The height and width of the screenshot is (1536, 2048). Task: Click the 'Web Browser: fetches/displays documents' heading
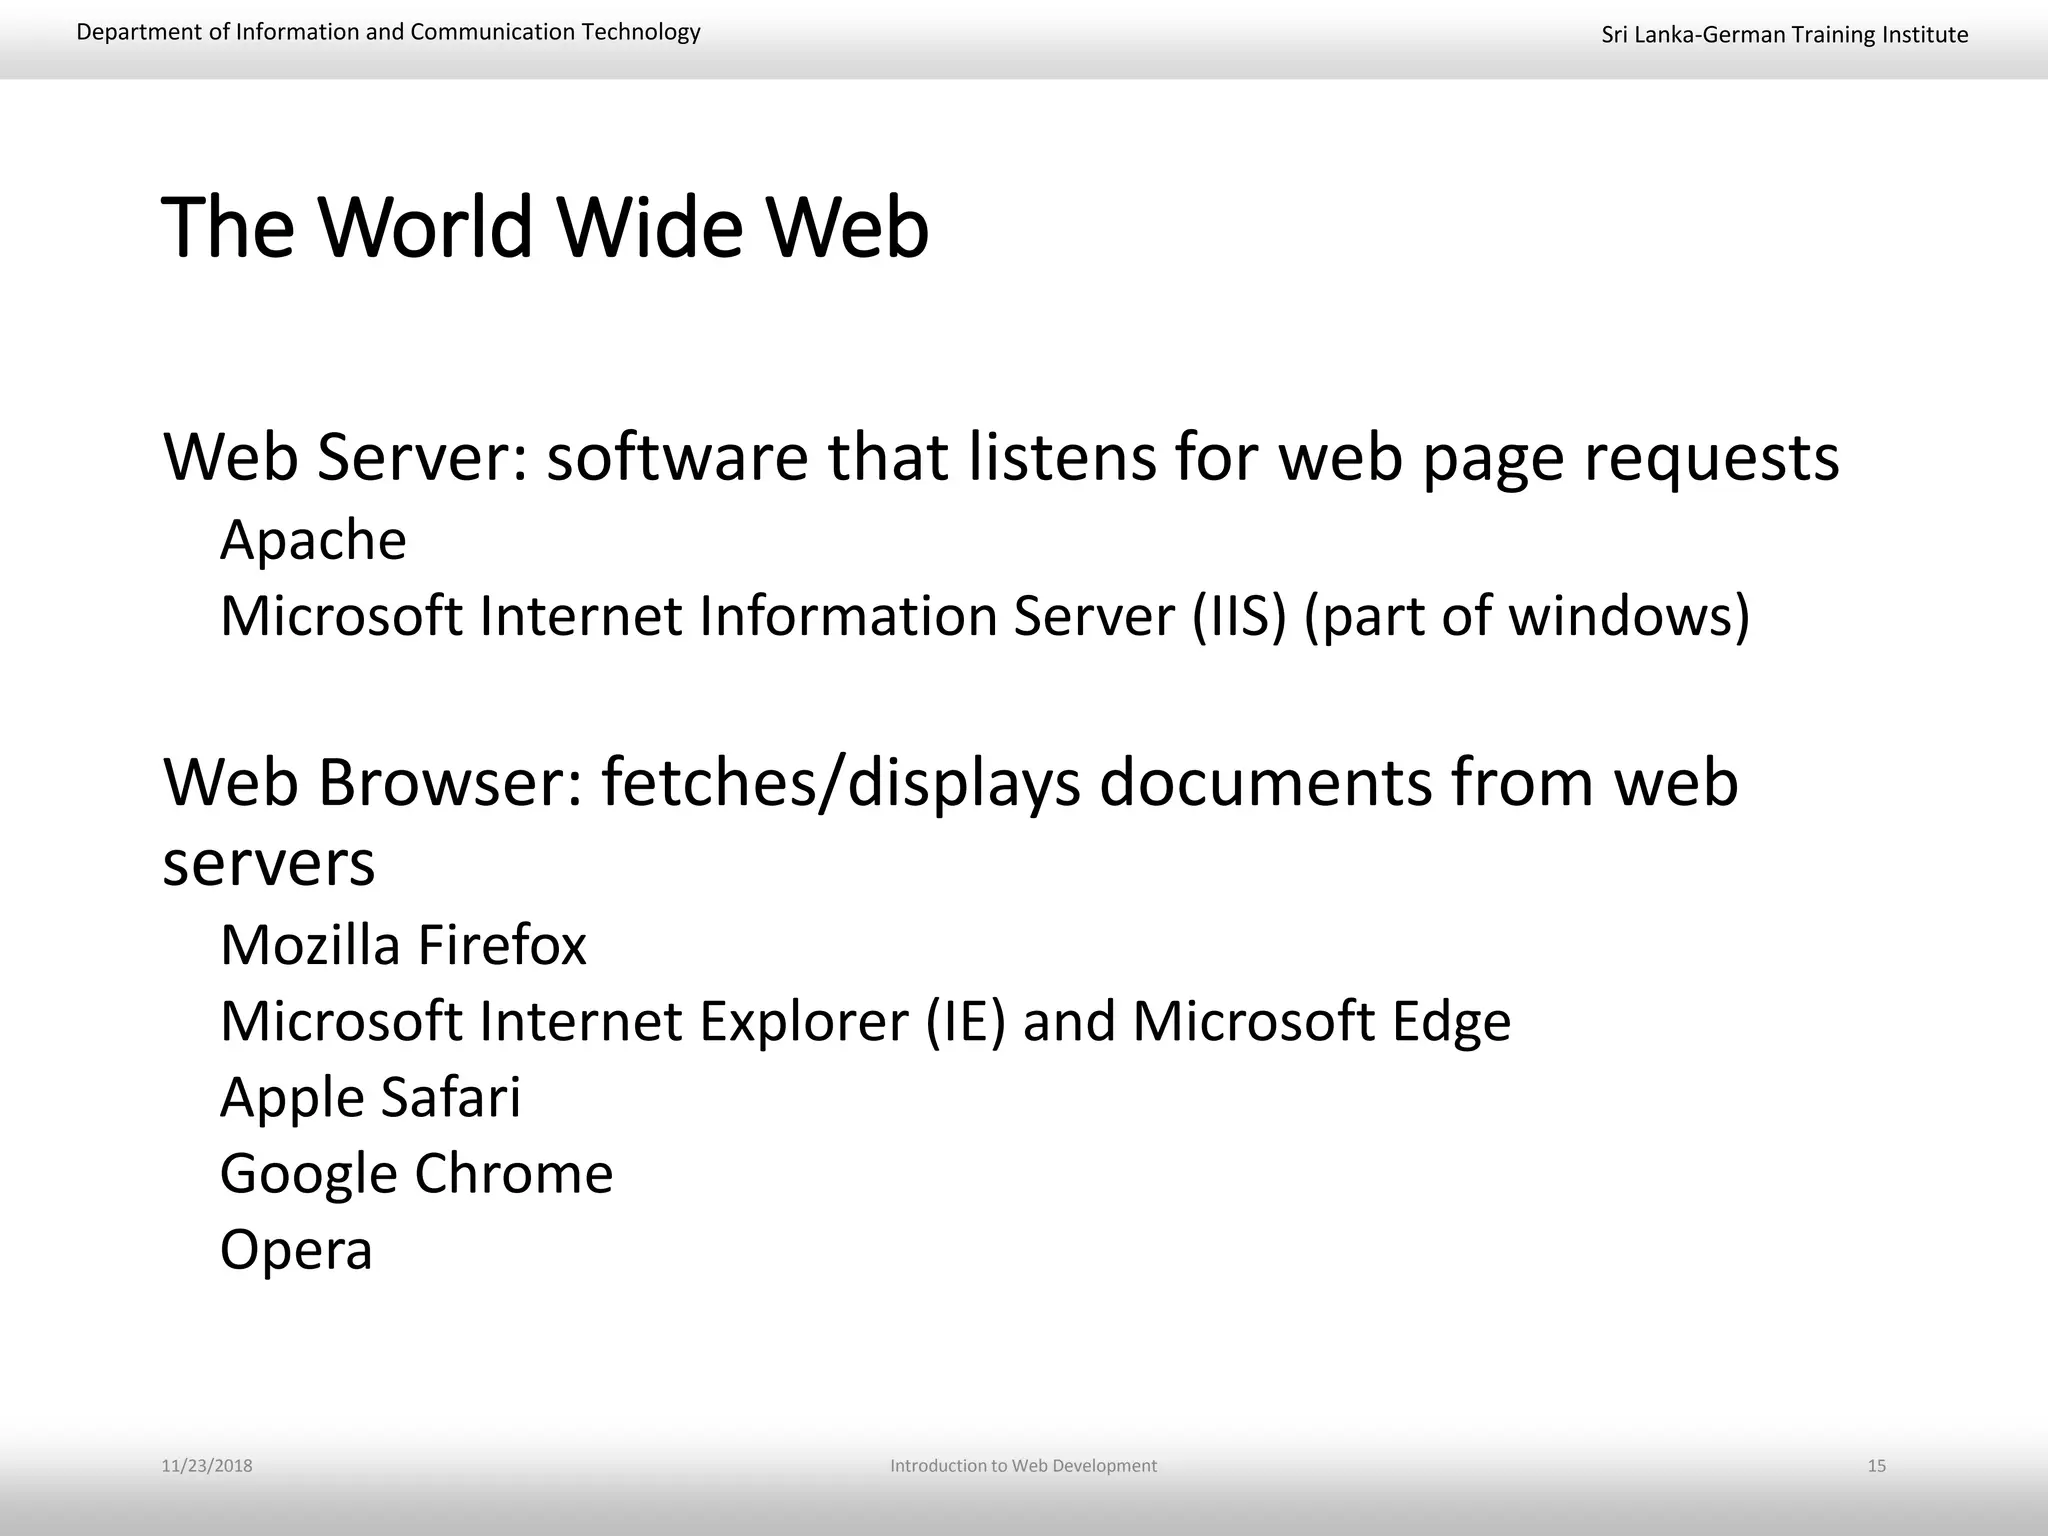click(x=951, y=822)
